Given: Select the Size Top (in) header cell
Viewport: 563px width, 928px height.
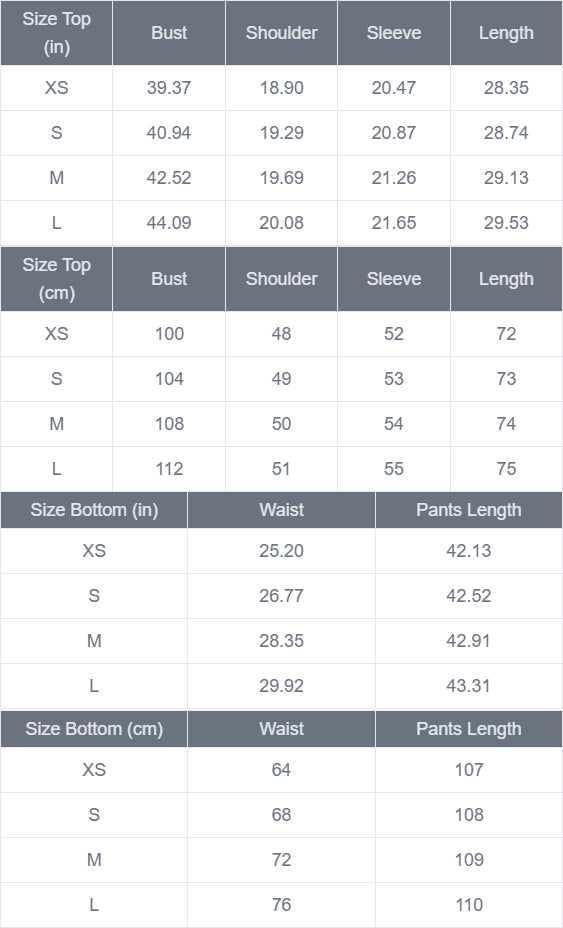Looking at the screenshot, I should point(56,33).
